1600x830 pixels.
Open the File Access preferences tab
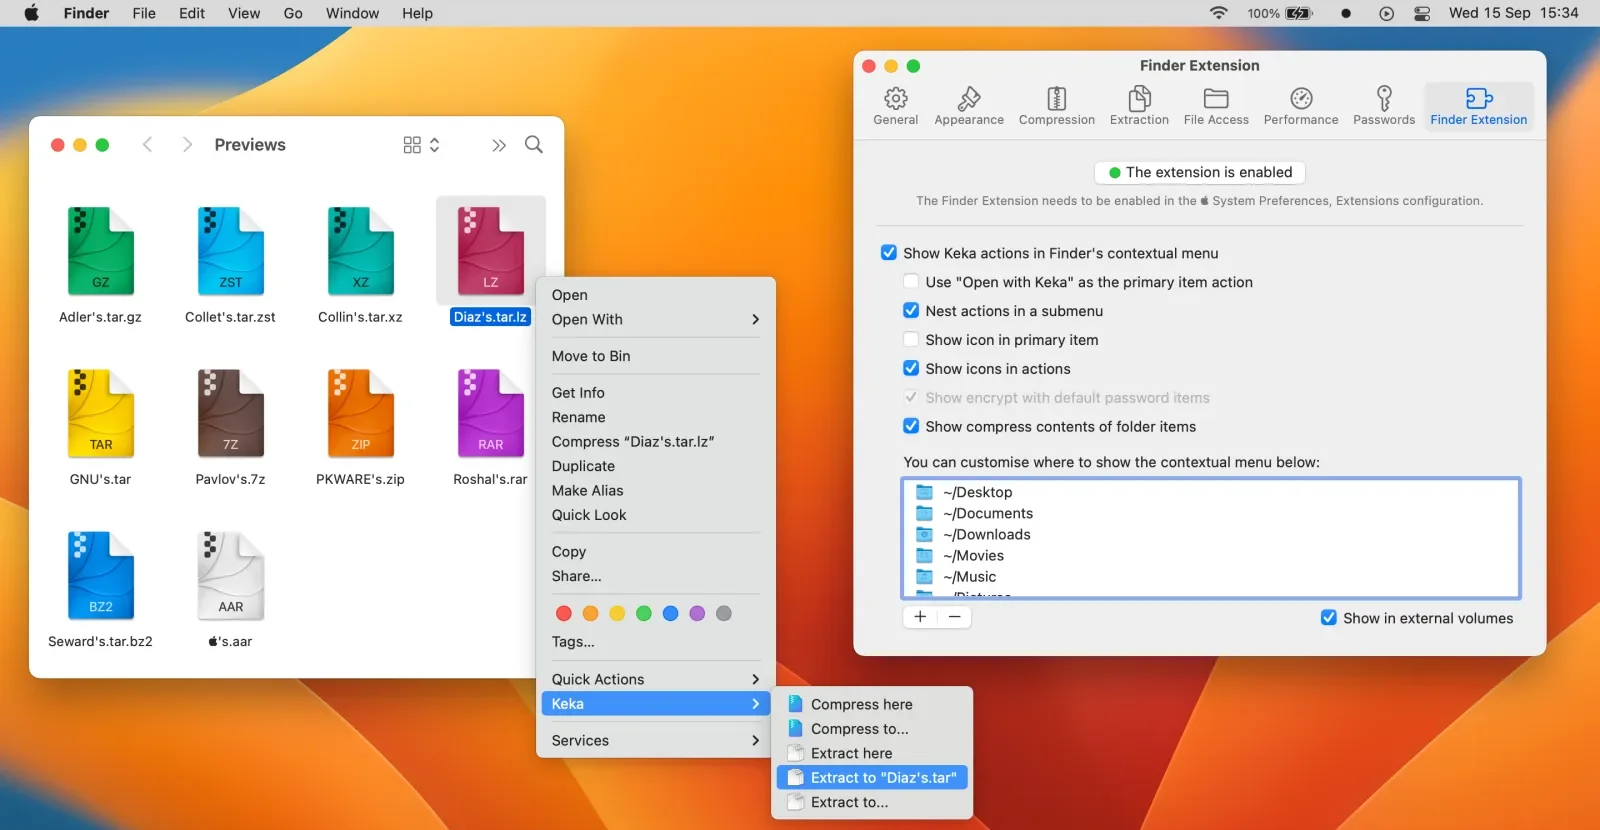tap(1216, 105)
